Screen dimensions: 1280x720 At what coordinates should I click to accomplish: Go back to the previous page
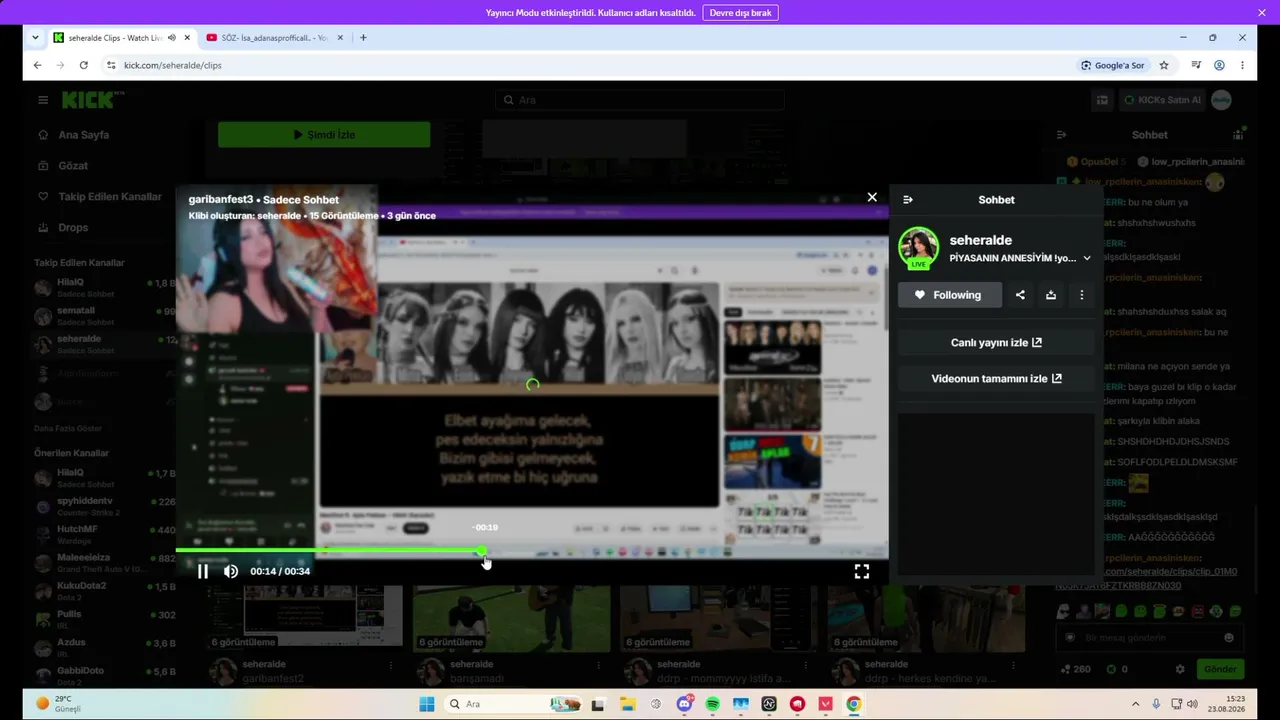point(38,65)
